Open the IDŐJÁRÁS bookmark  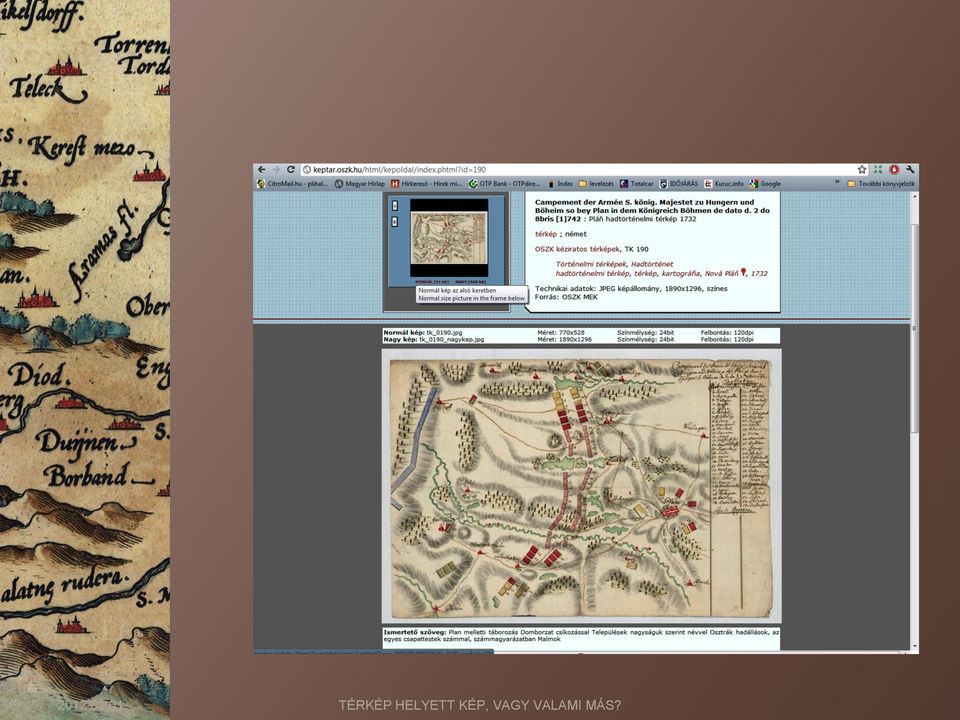pos(678,184)
